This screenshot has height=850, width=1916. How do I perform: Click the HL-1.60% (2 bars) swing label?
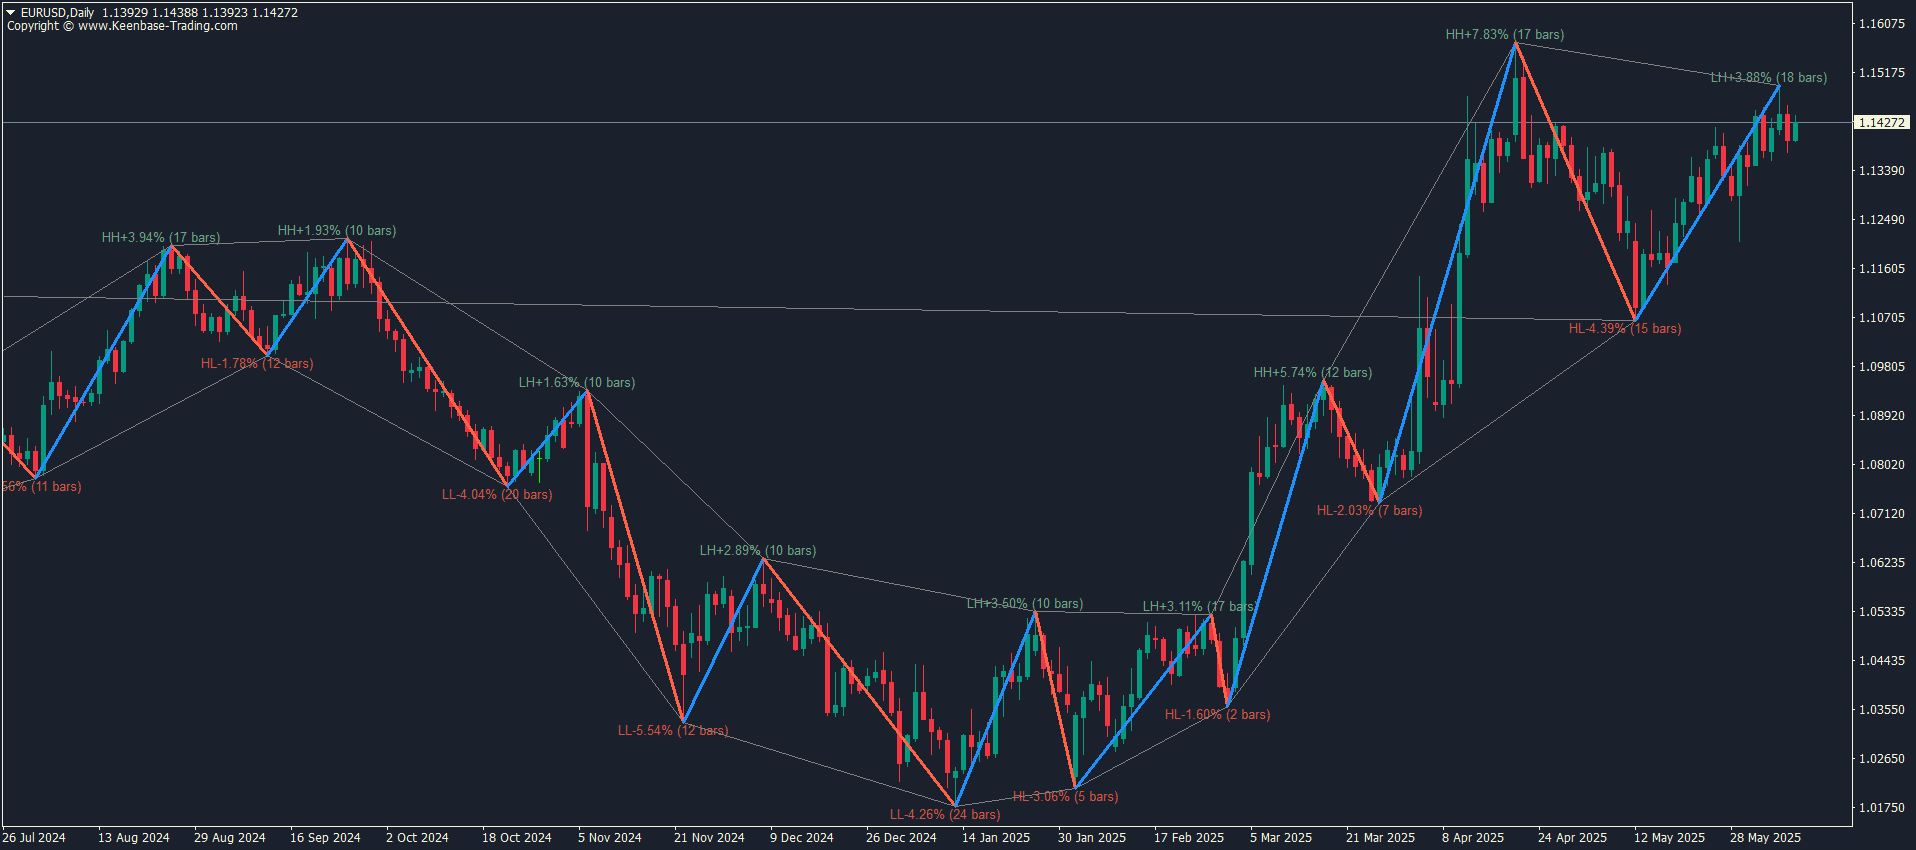point(1218,715)
